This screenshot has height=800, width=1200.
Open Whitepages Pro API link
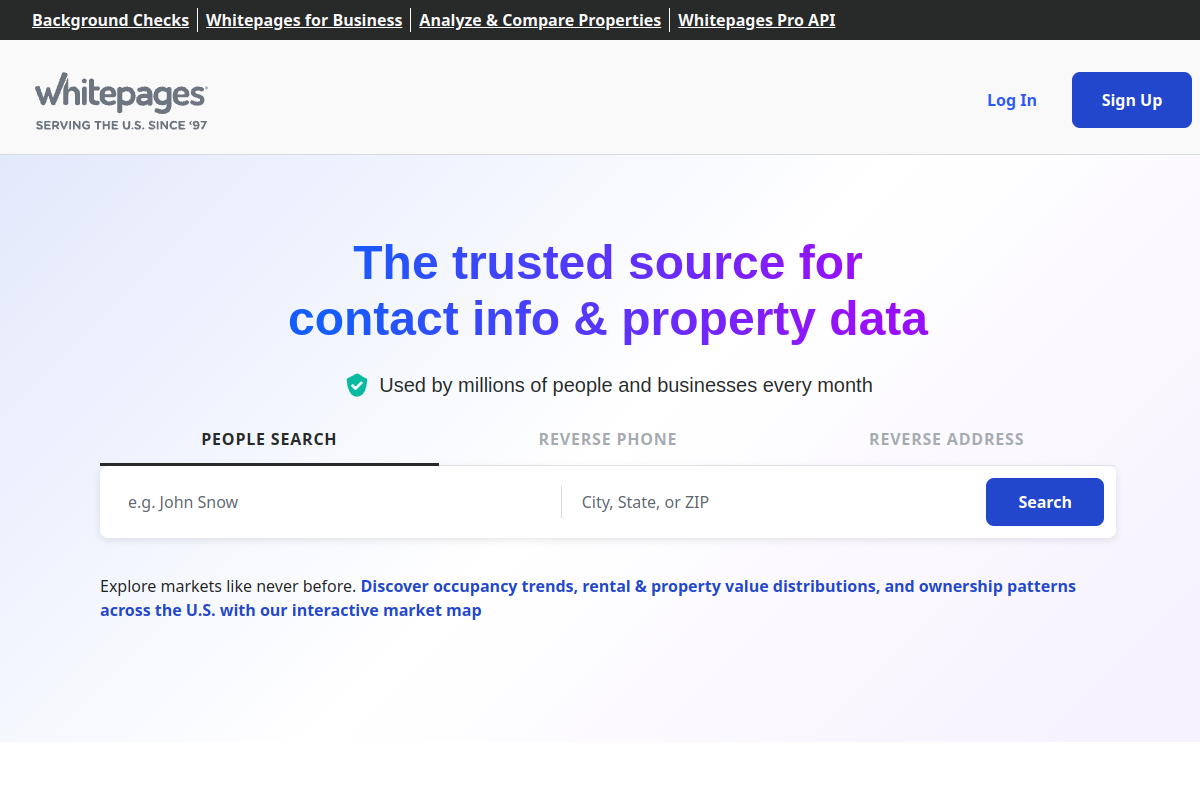pos(757,20)
